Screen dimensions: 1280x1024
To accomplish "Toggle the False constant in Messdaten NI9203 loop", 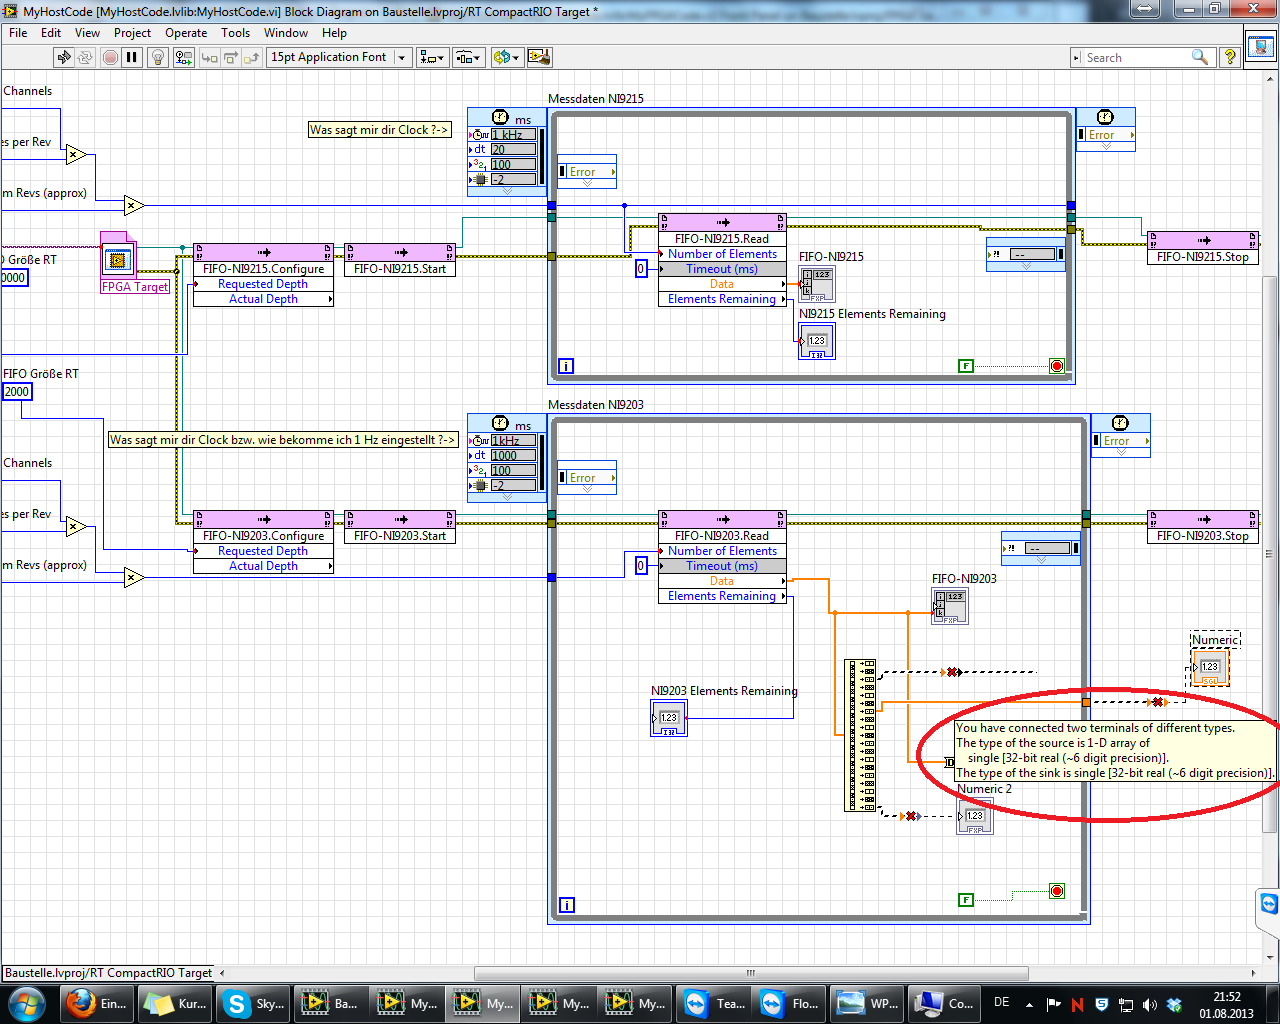I will tap(966, 900).
